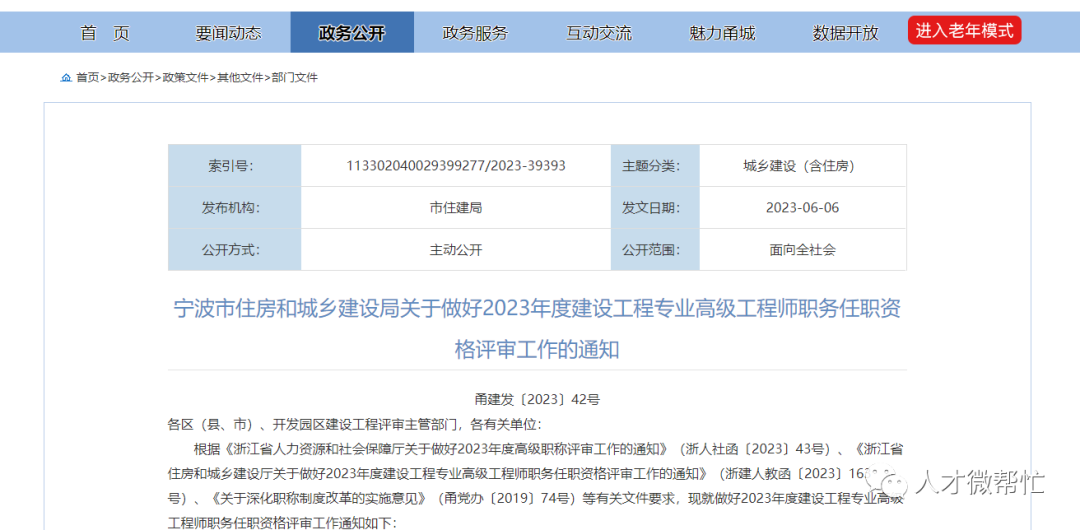Image resolution: width=1080 pixels, height=530 pixels.
Task: Select the 面向全社会 value cell
Action: coord(803,249)
